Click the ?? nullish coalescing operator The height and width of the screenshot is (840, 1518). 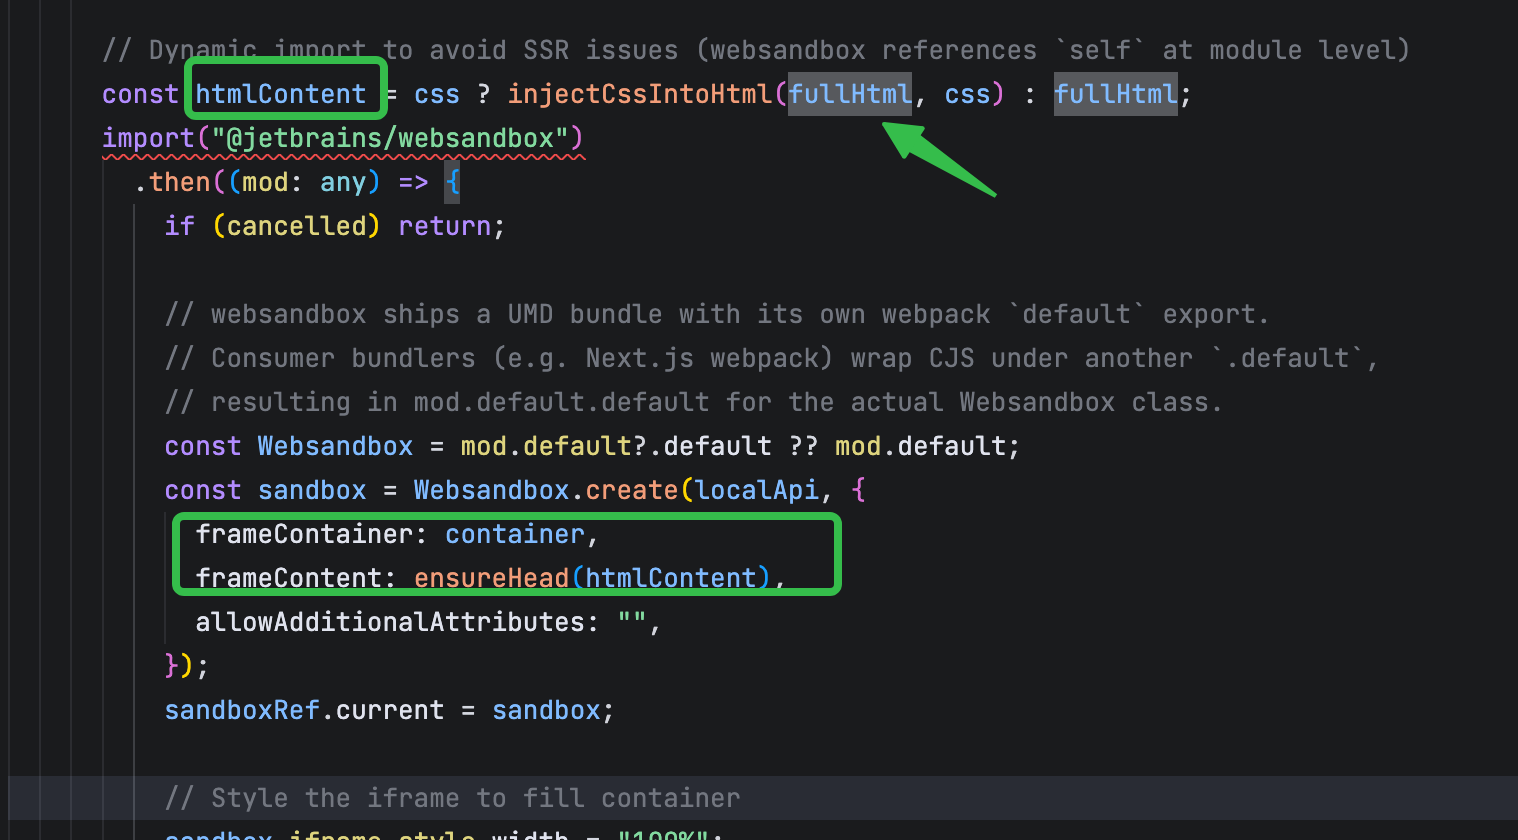tap(803, 446)
